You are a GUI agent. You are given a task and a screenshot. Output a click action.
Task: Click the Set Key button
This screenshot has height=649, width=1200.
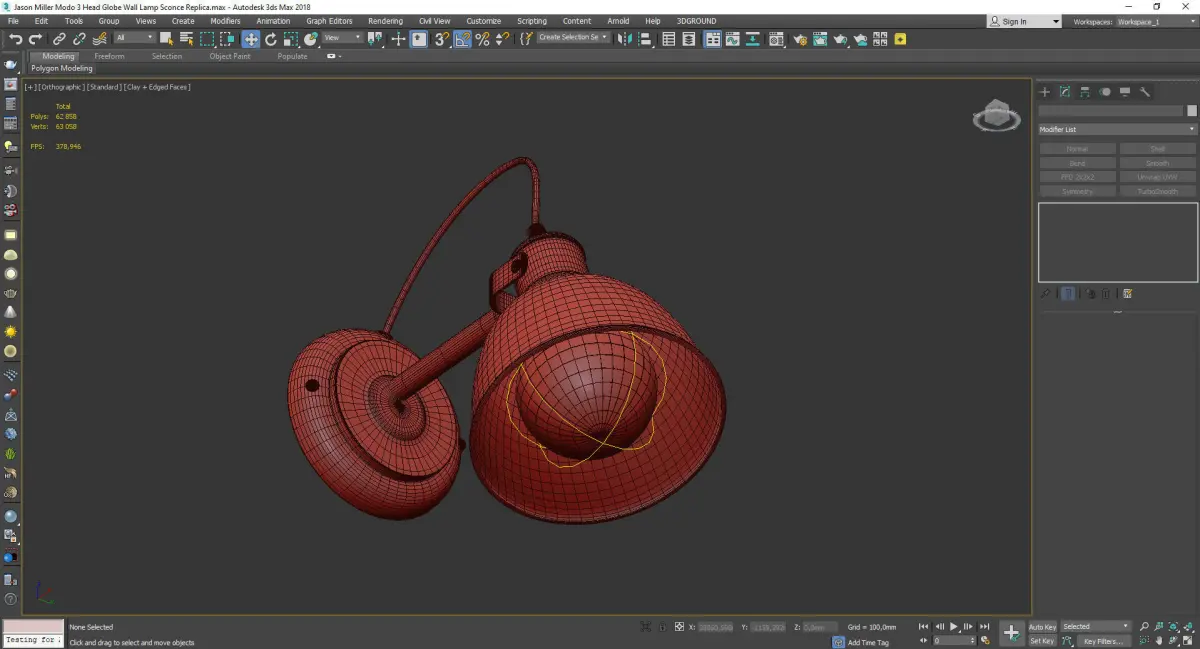tap(1042, 641)
